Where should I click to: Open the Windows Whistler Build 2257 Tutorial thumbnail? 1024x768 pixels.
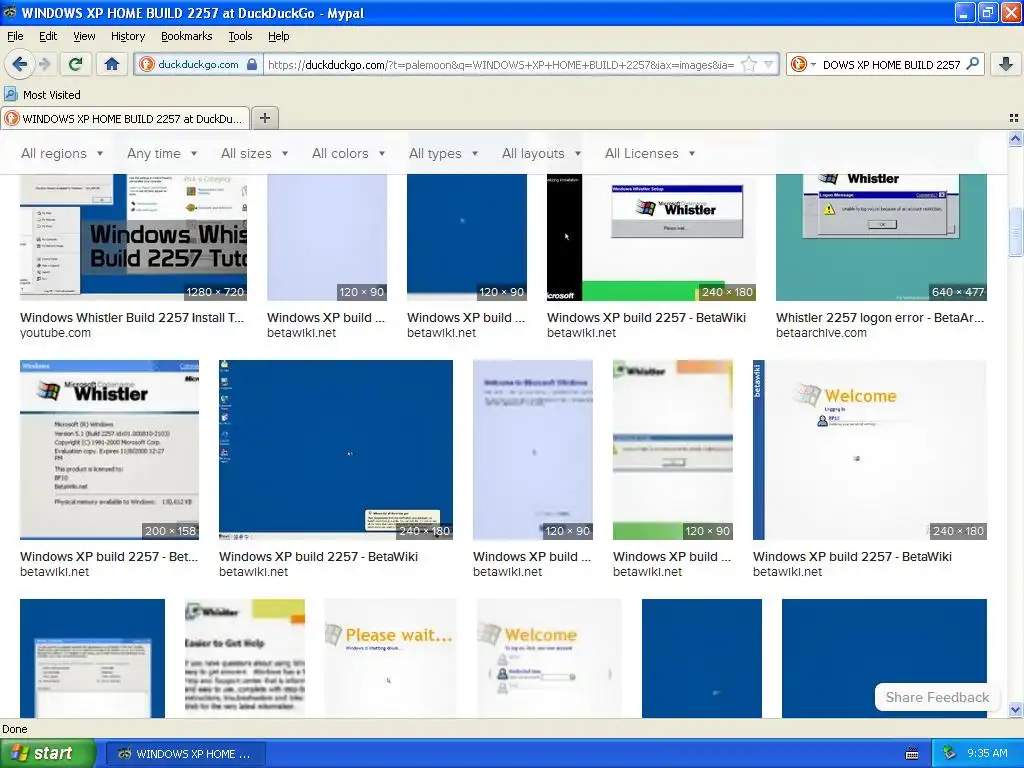pyautogui.click(x=133, y=238)
